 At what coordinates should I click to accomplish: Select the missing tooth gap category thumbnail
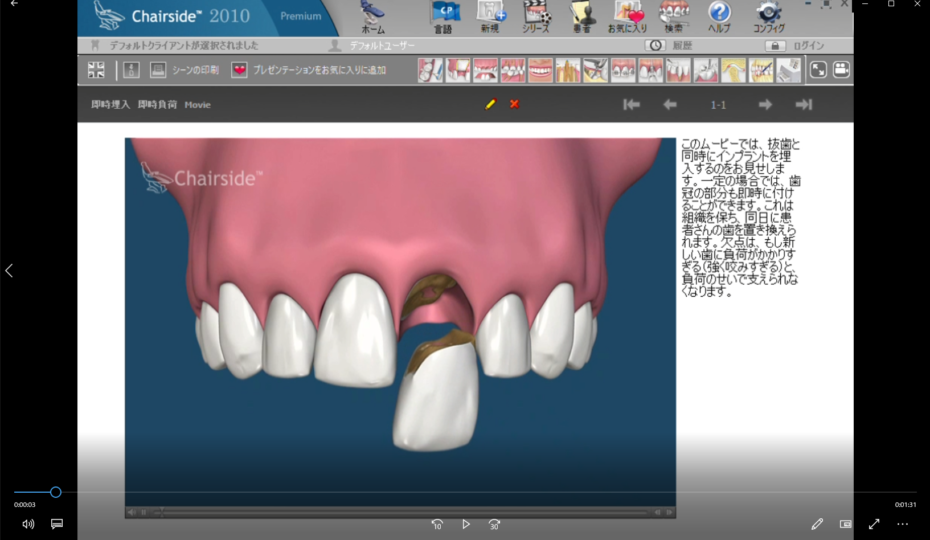[458, 70]
